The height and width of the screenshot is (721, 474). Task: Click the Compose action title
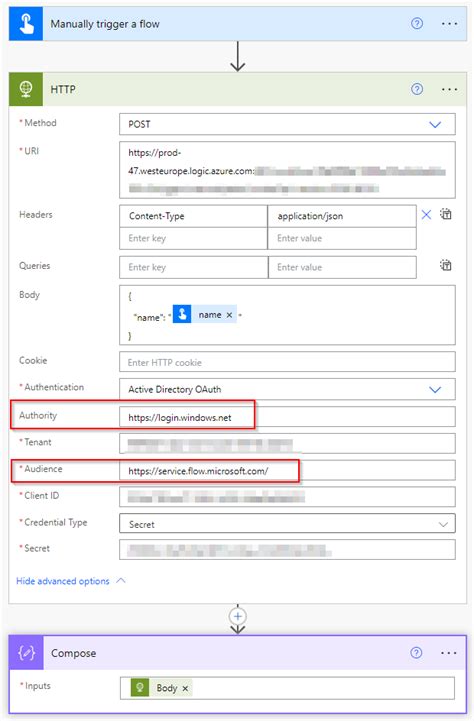[74, 653]
